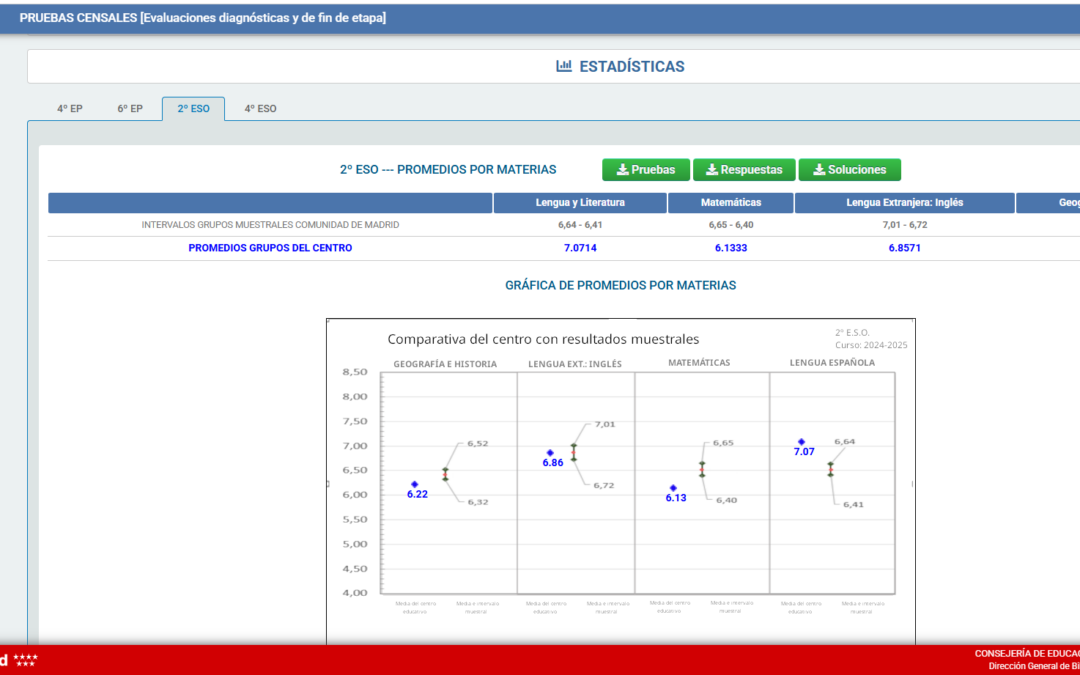Click the 7.0714 average value
This screenshot has height=675, width=1080.
pyautogui.click(x=580, y=248)
